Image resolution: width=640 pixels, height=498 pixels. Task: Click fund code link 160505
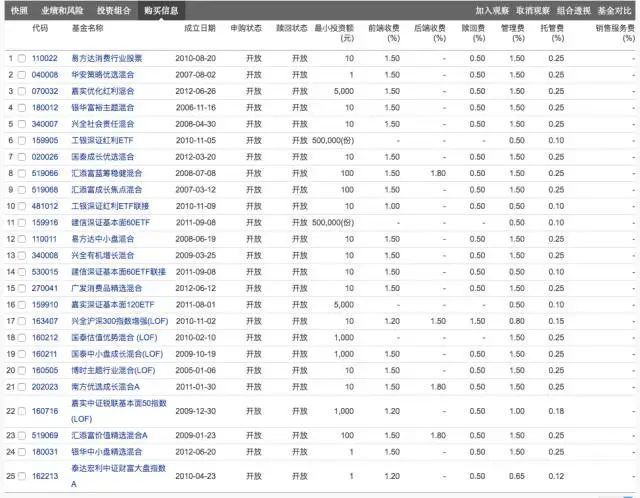(x=45, y=371)
